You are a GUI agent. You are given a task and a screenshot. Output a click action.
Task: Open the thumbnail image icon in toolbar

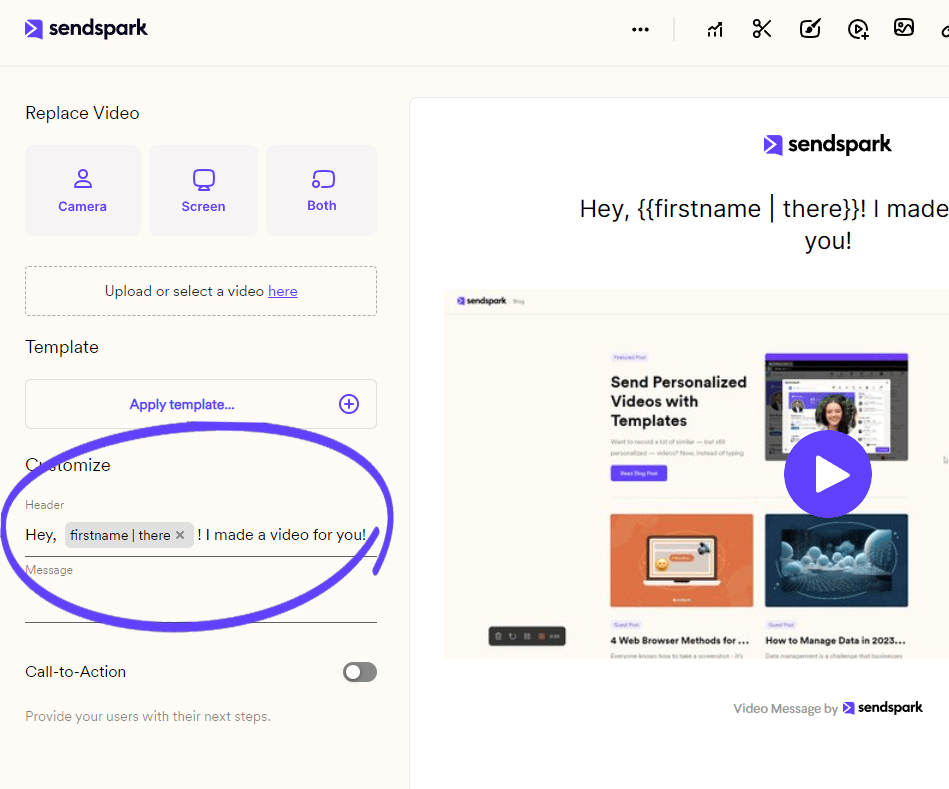coord(904,27)
